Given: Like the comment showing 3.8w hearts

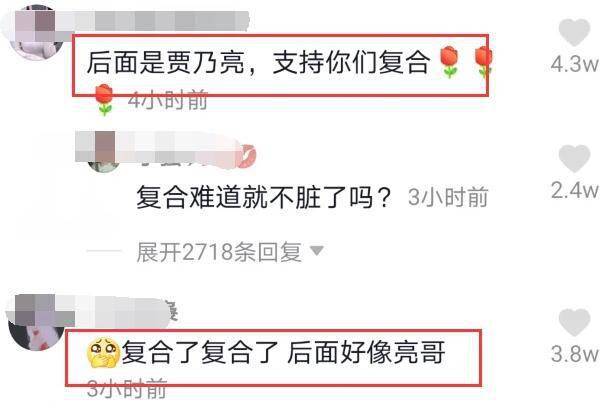Looking at the screenshot, I should (x=574, y=322).
